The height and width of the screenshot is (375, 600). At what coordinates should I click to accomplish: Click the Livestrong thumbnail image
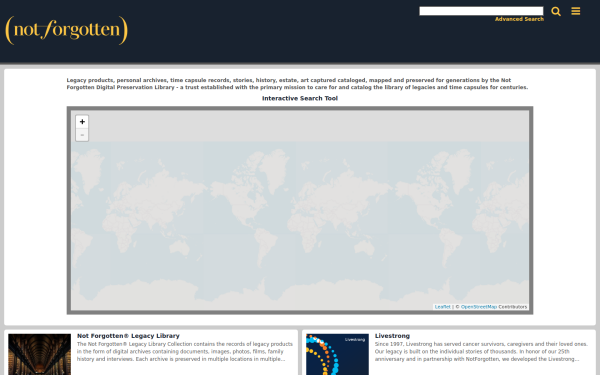[x=337, y=354]
